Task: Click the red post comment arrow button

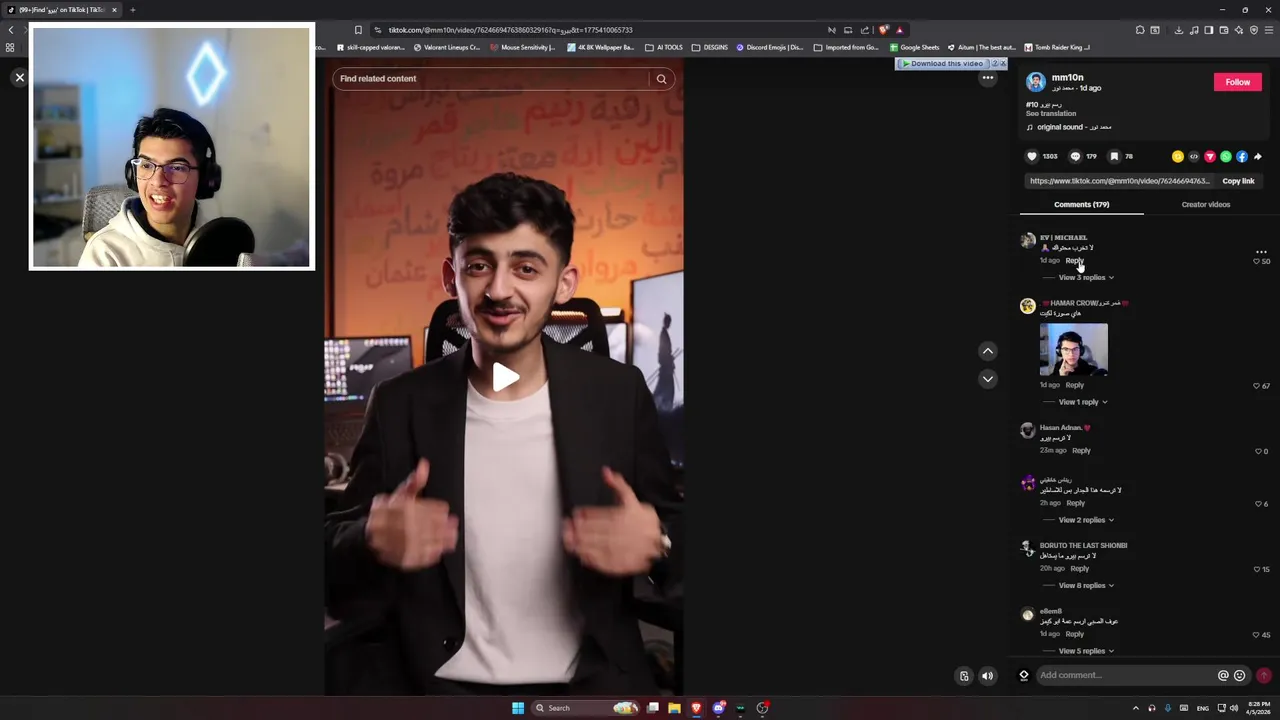Action: click(1264, 676)
